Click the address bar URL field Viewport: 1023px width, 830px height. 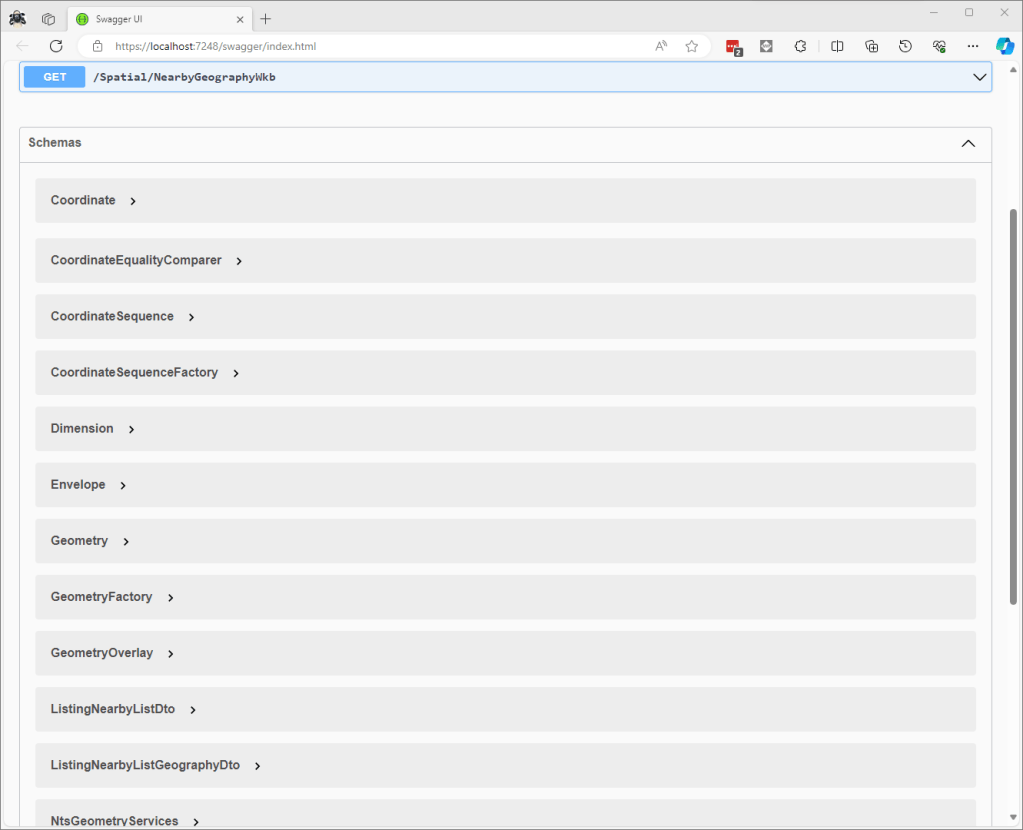coord(370,46)
